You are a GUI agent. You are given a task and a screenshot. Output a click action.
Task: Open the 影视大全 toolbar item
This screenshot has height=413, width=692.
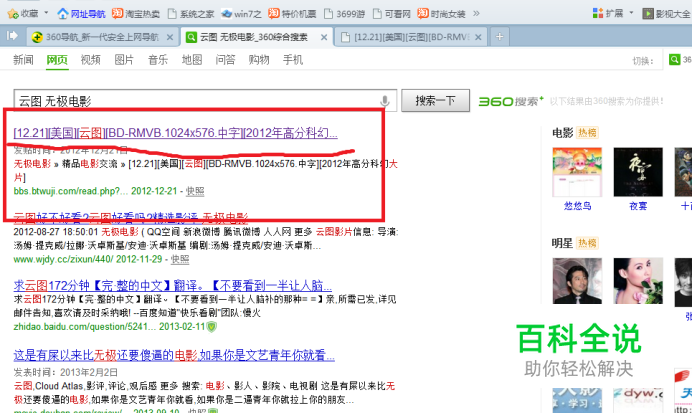click(x=666, y=14)
